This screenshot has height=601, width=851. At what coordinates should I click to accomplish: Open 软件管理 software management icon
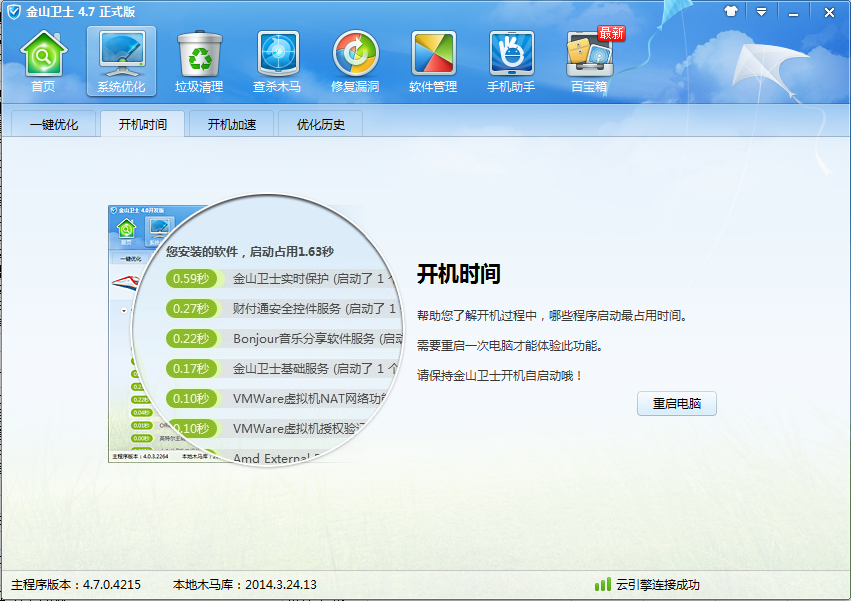pos(433,60)
